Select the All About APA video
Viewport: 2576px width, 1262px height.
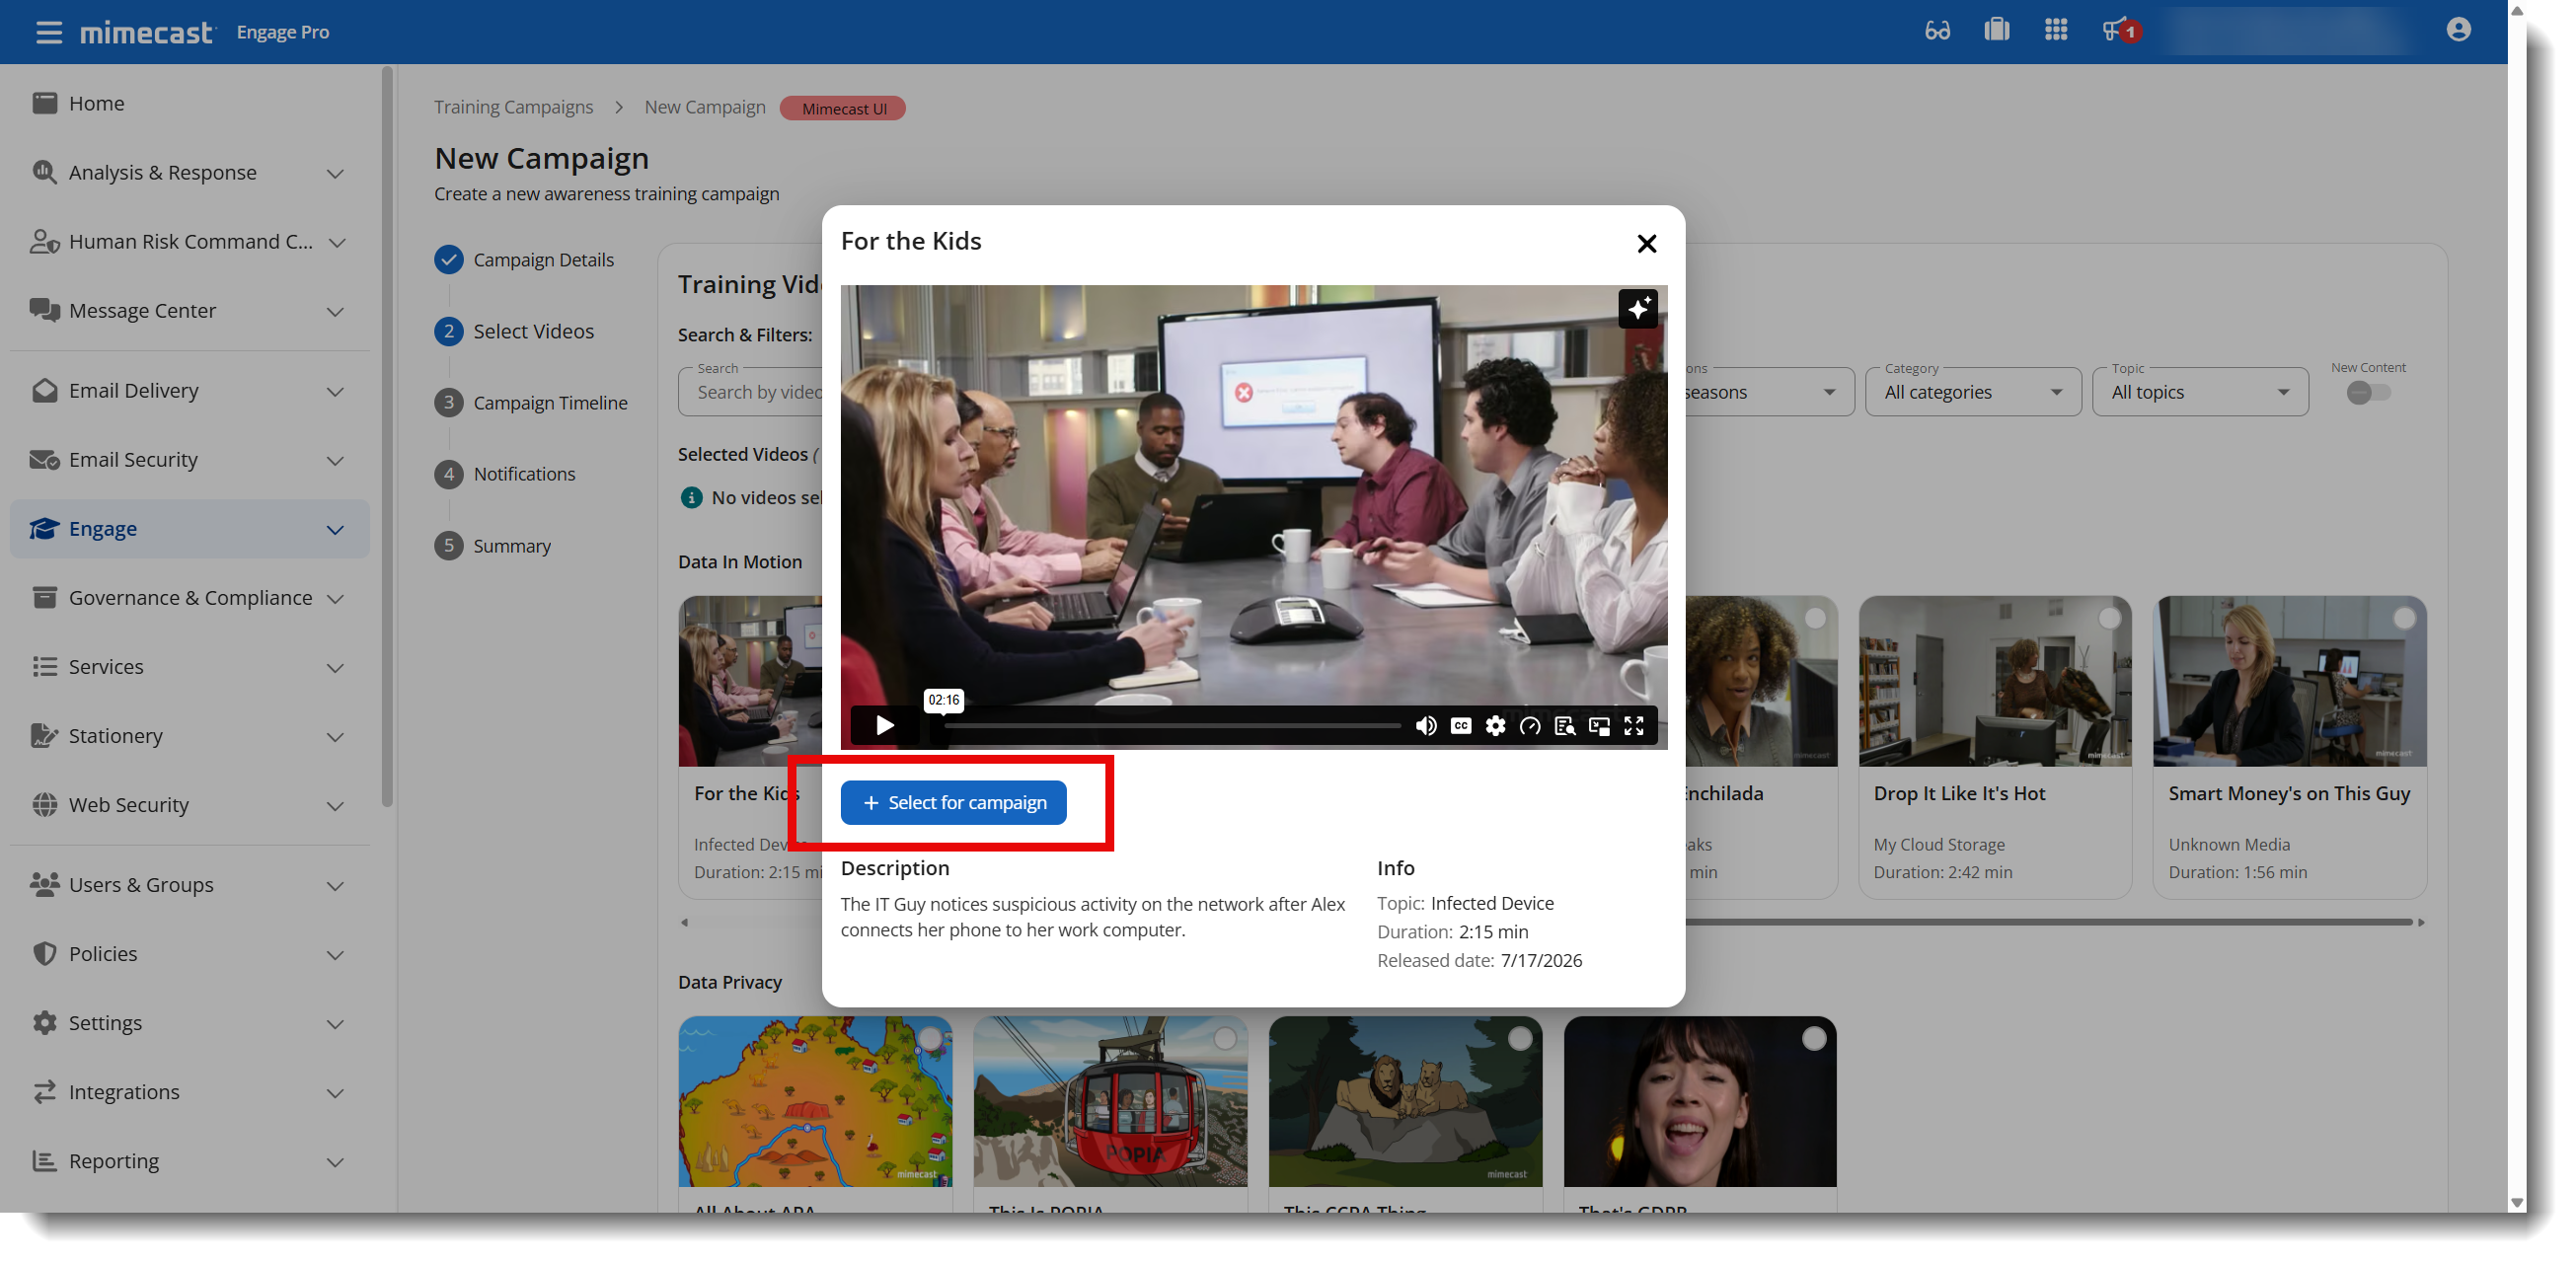coord(930,1038)
